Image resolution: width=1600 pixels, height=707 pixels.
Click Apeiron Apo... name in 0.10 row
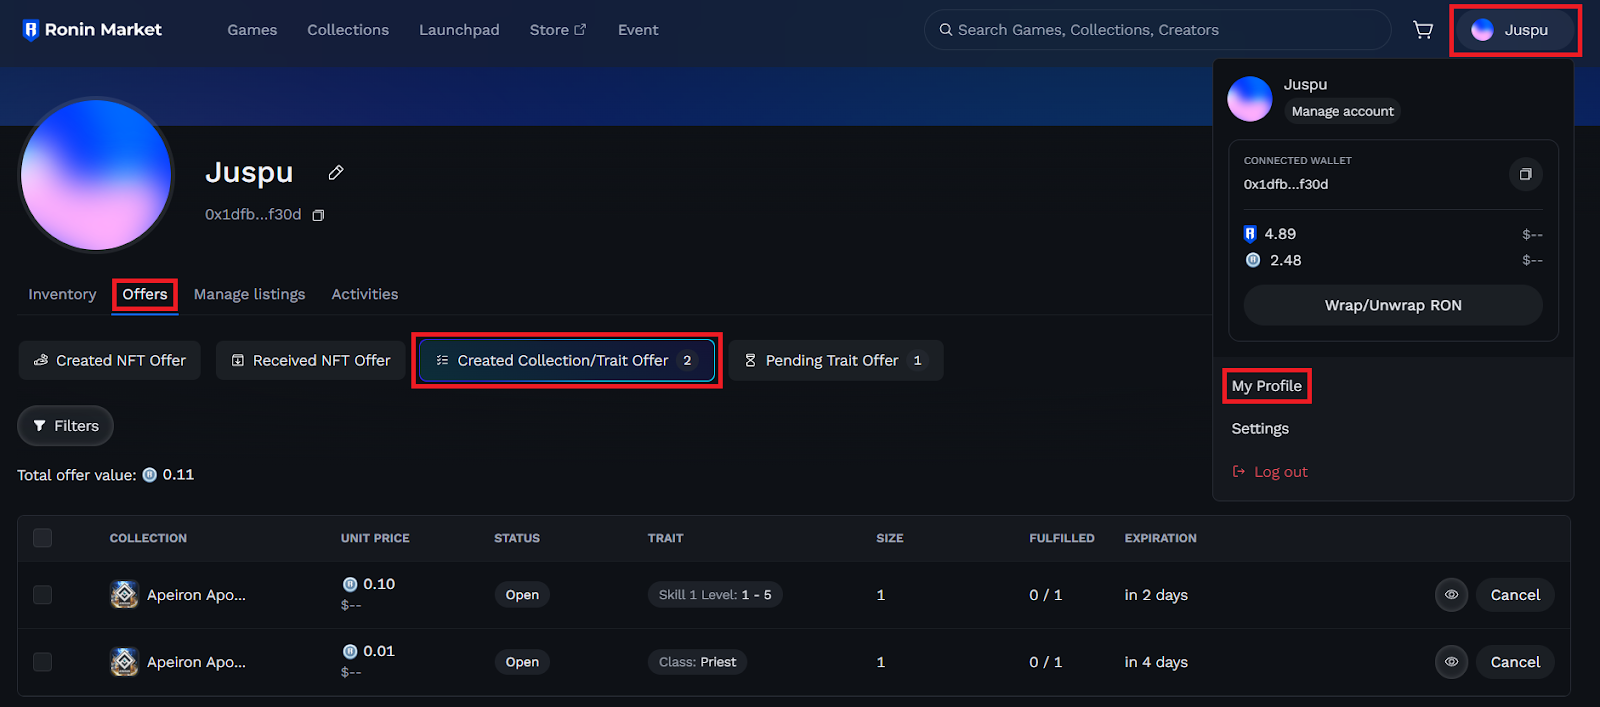pyautogui.click(x=196, y=595)
